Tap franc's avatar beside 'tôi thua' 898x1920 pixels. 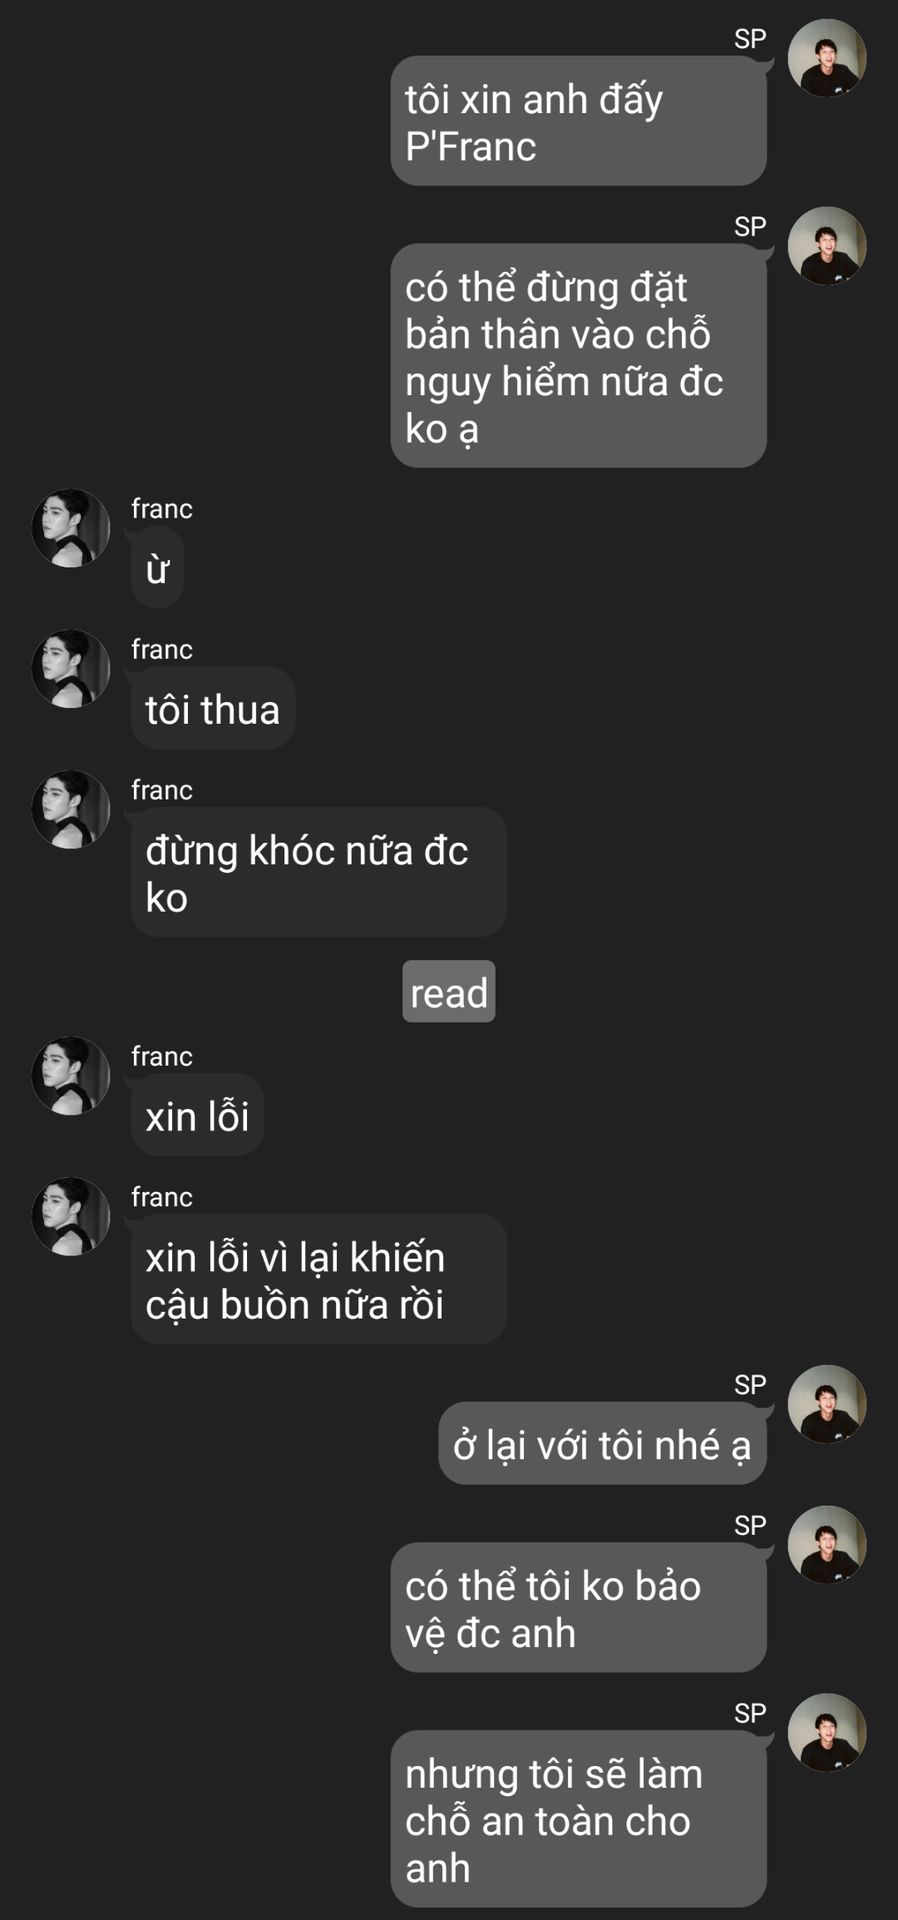tap(71, 669)
